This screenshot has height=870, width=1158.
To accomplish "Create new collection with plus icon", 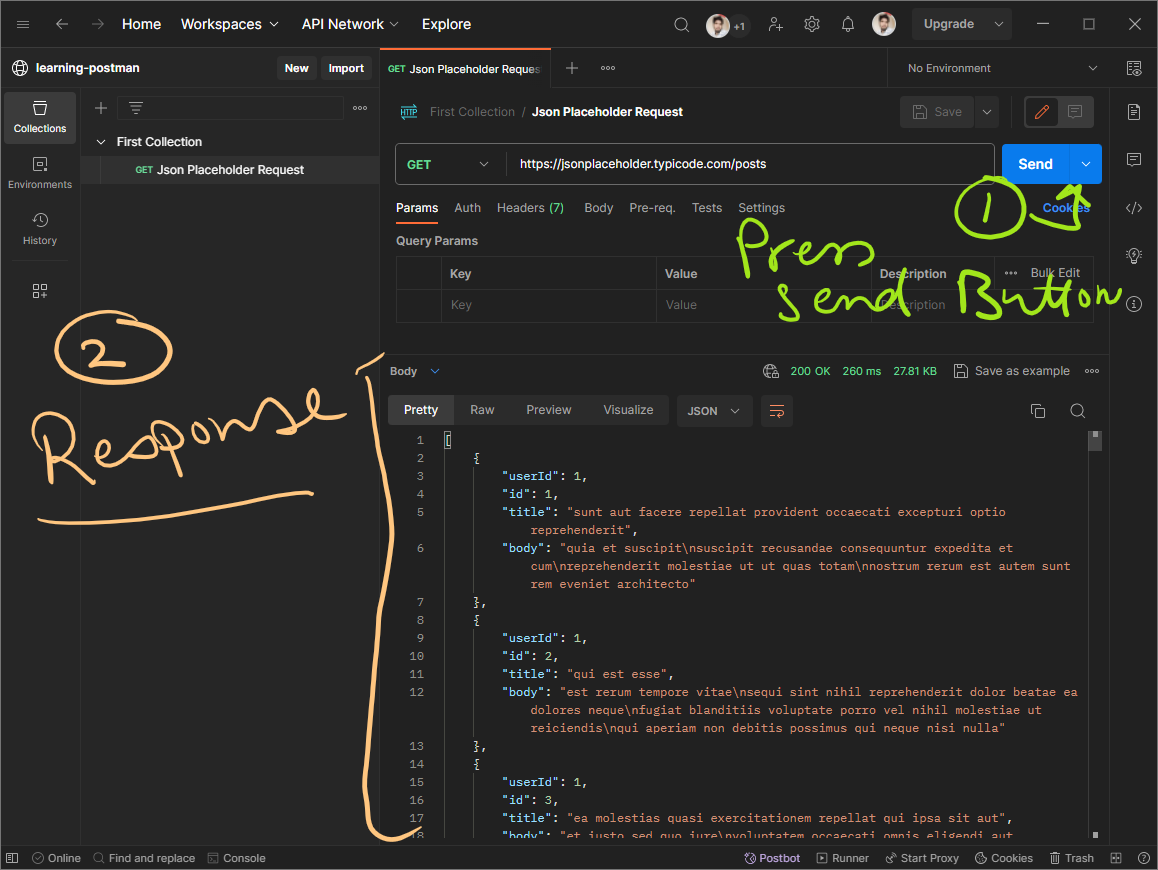I will pyautogui.click(x=101, y=109).
